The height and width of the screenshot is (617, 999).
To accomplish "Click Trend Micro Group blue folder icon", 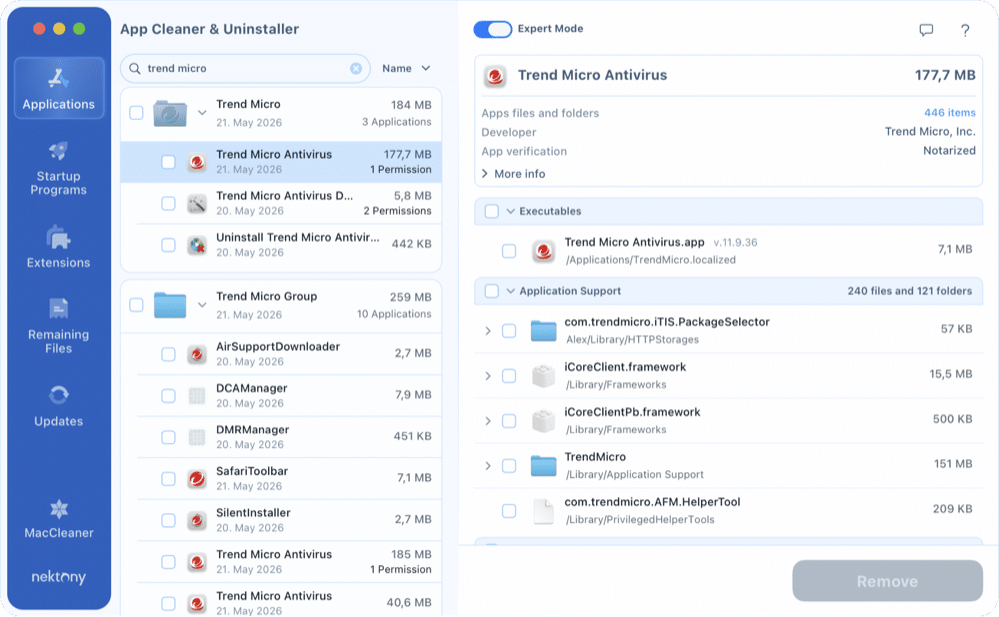I will pyautogui.click(x=170, y=305).
